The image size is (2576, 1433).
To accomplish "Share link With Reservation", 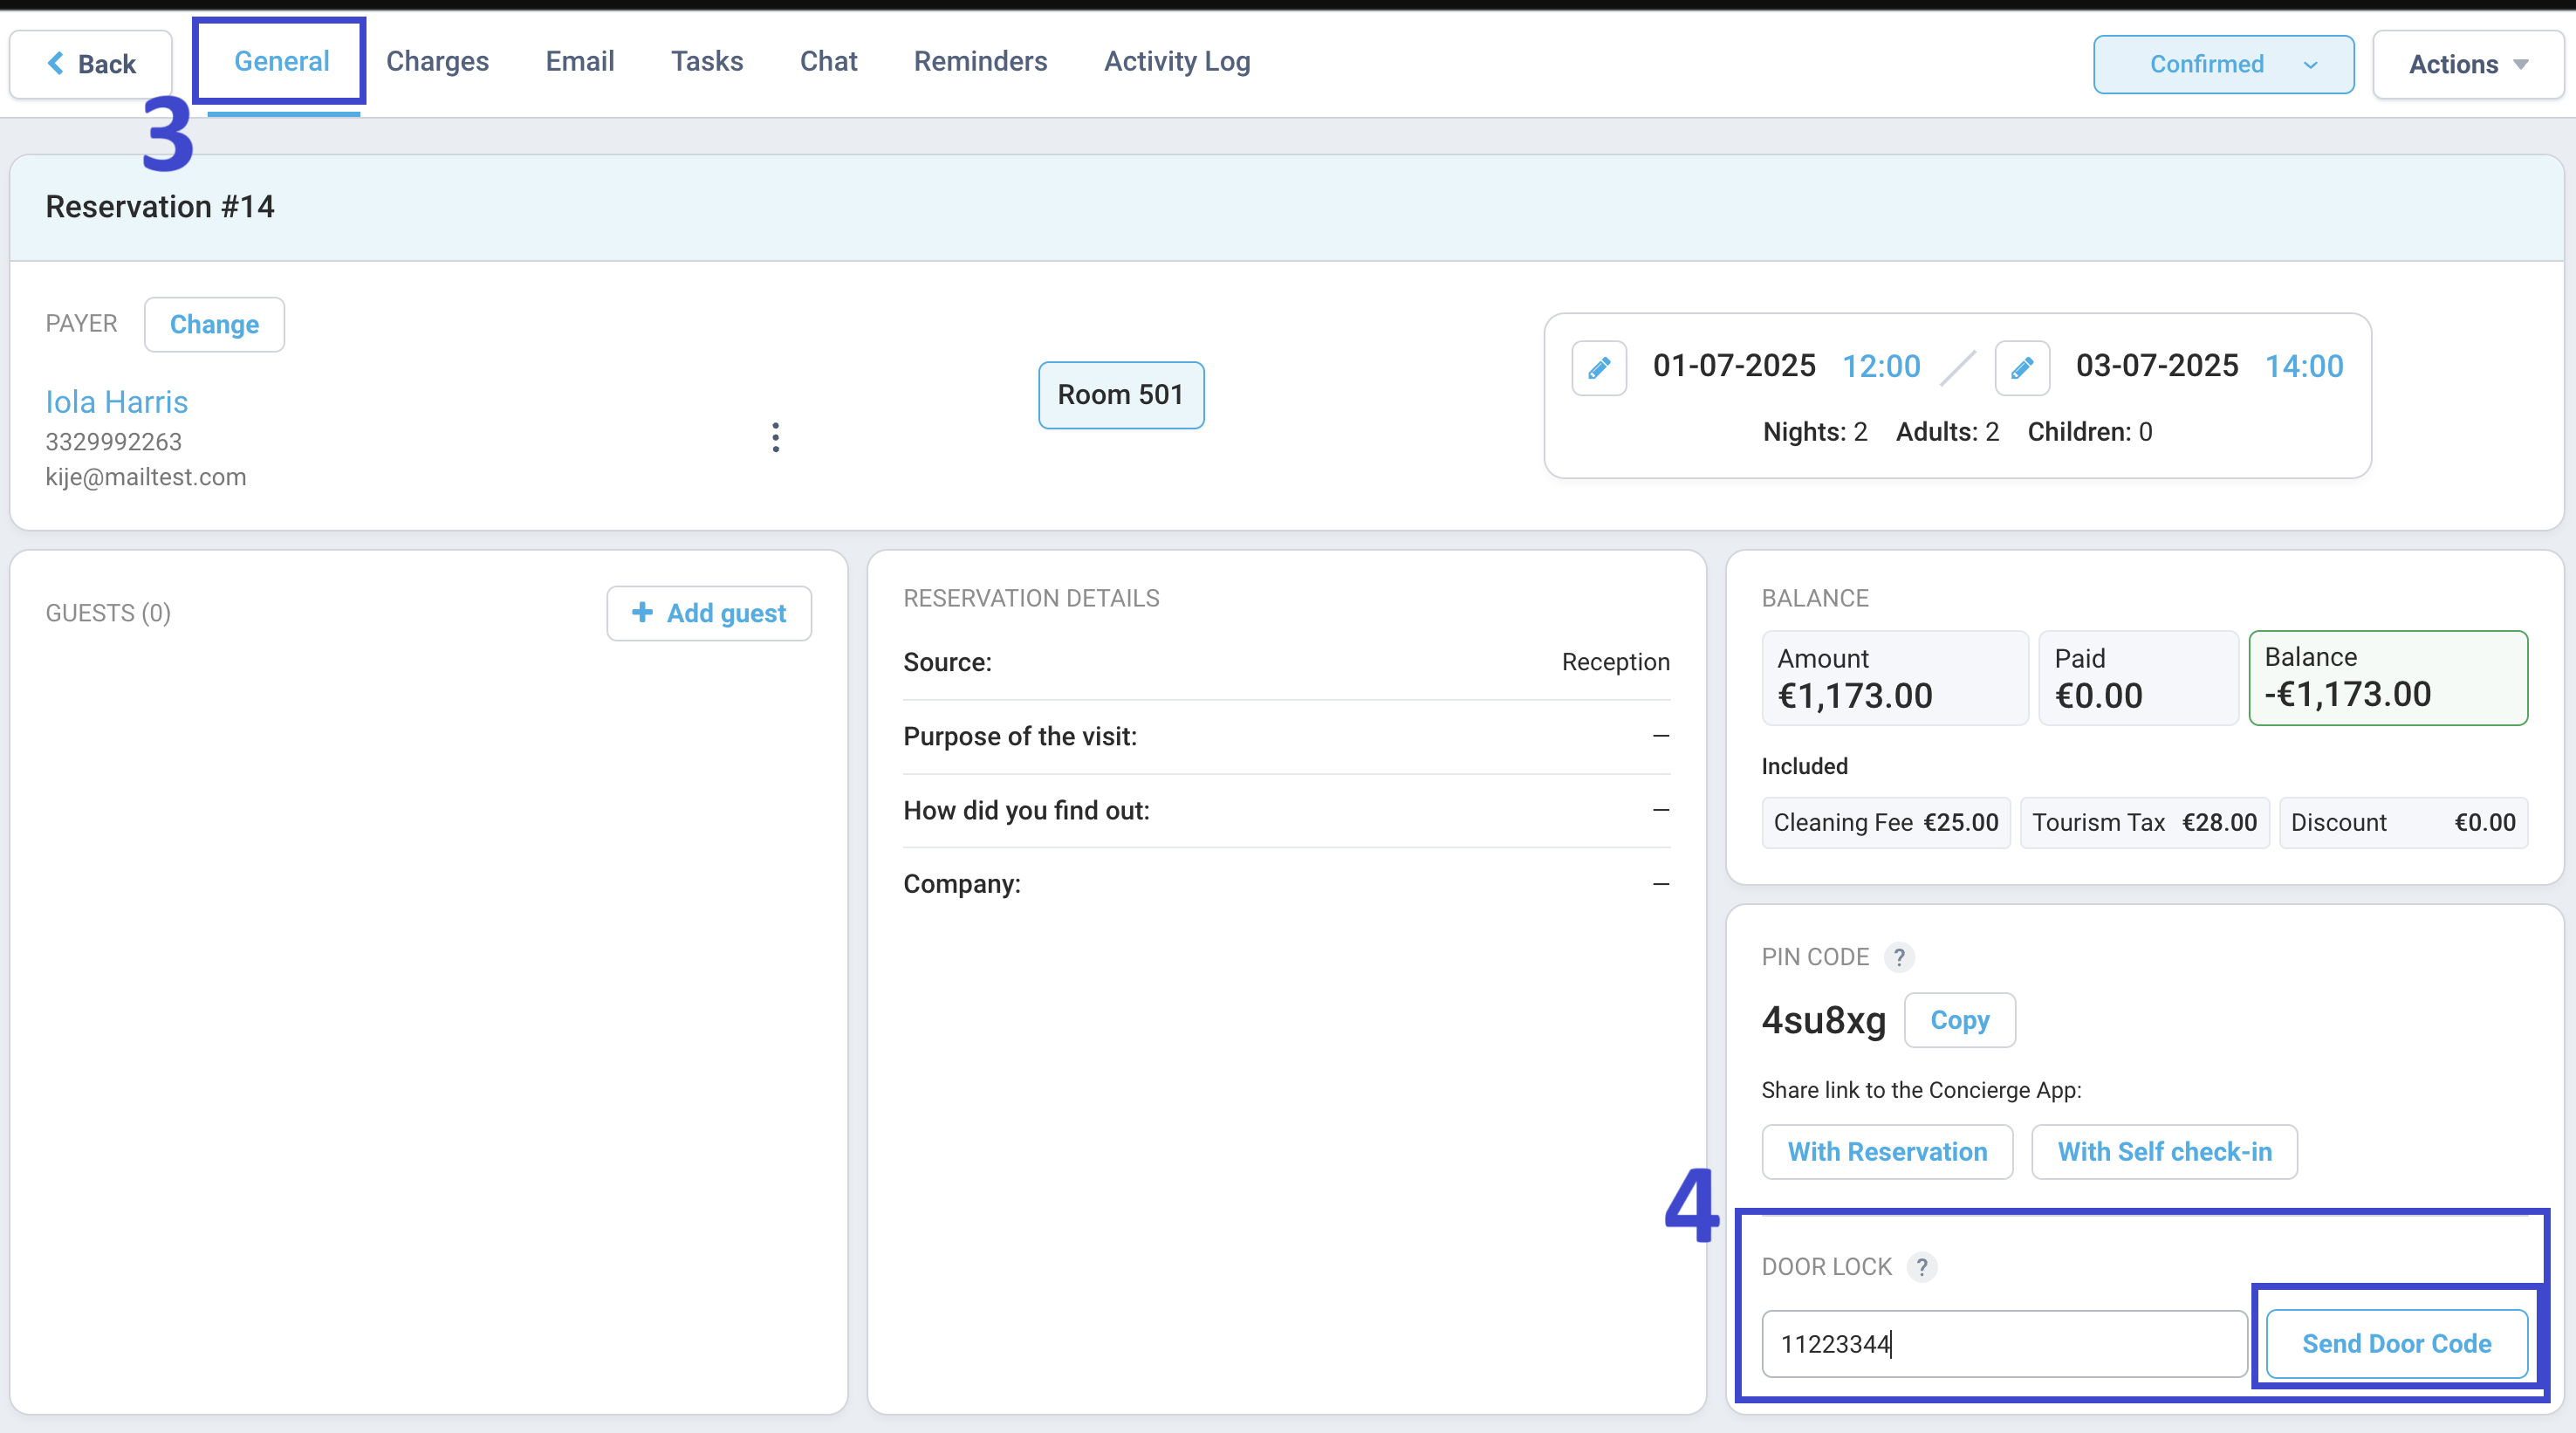I will 1887,1152.
